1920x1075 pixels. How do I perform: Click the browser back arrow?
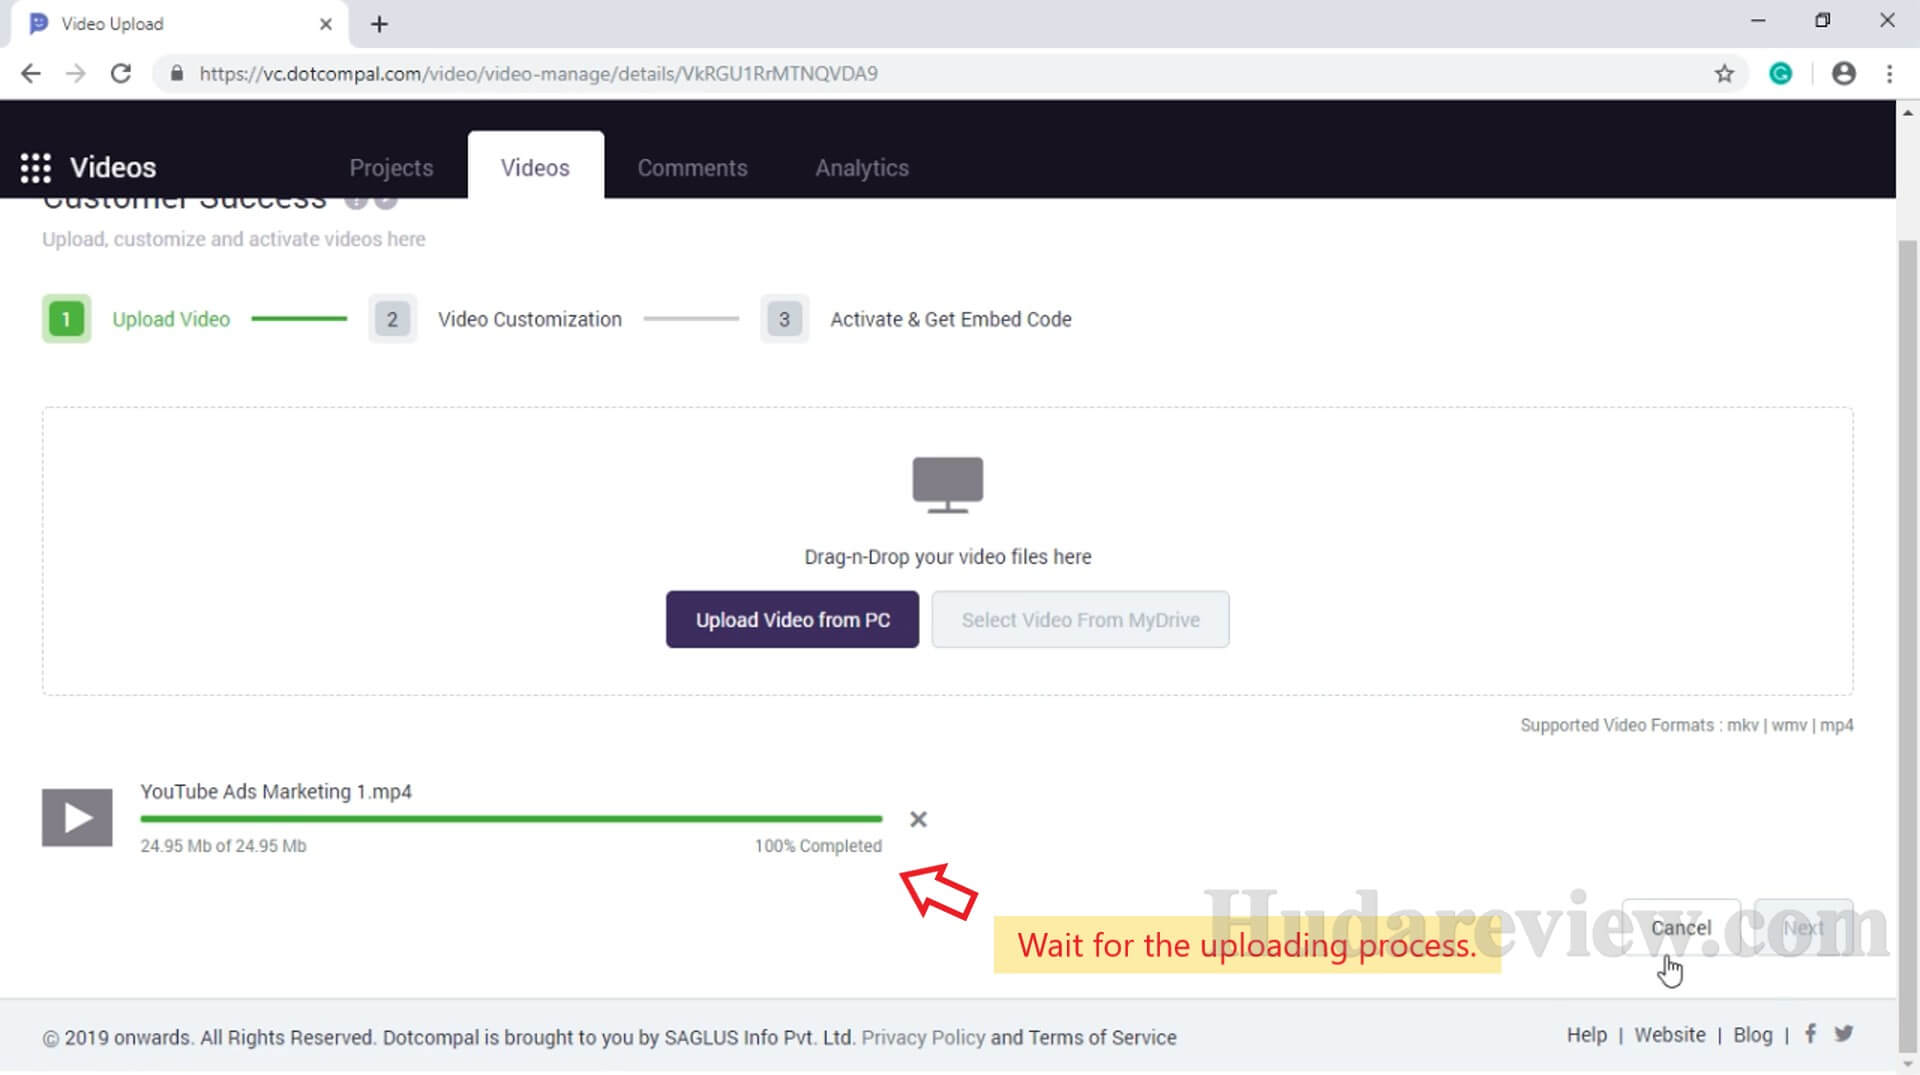click(x=31, y=73)
